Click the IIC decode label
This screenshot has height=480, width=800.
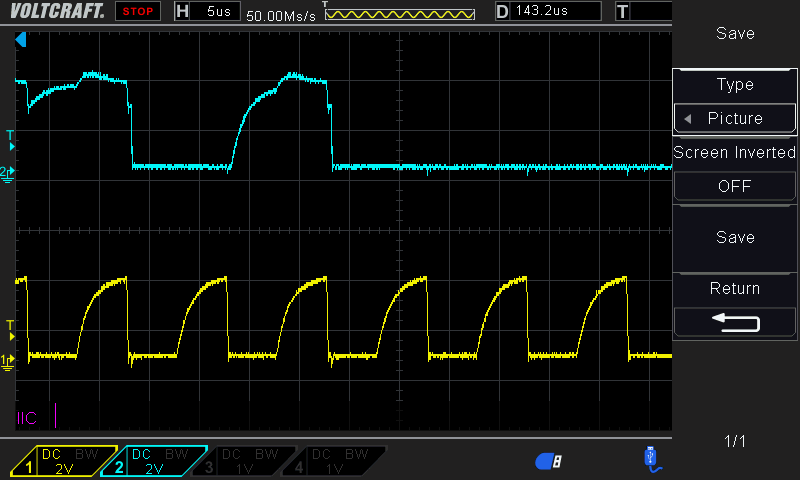(x=27, y=418)
